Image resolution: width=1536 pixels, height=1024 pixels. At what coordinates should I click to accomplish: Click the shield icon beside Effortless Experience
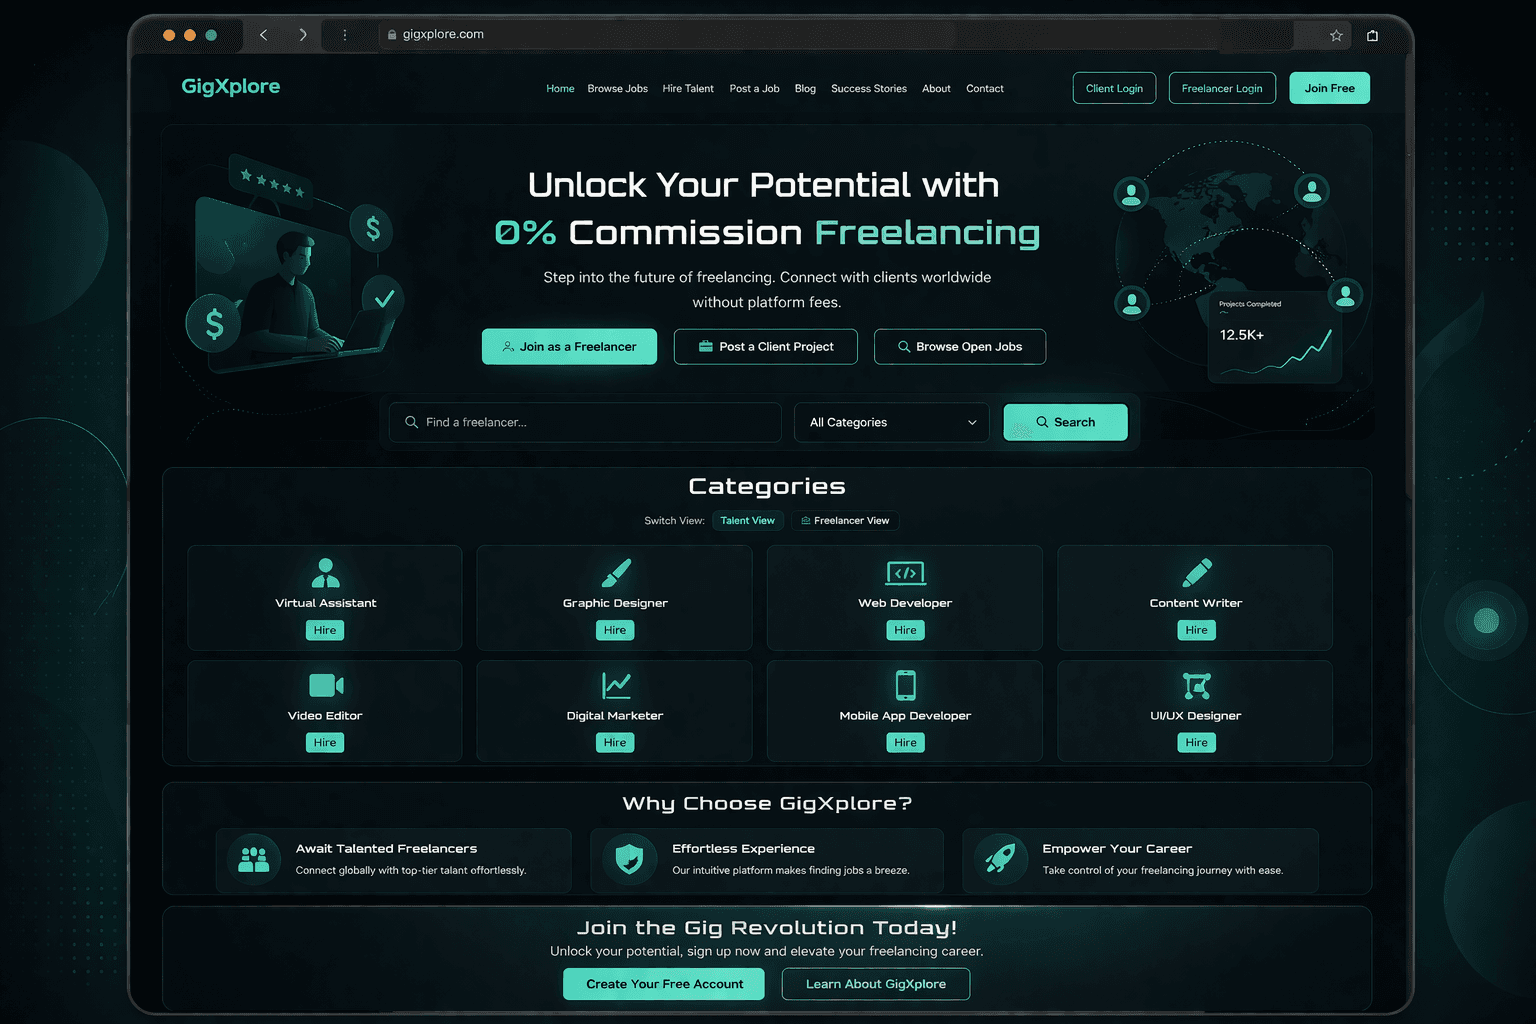click(x=629, y=859)
